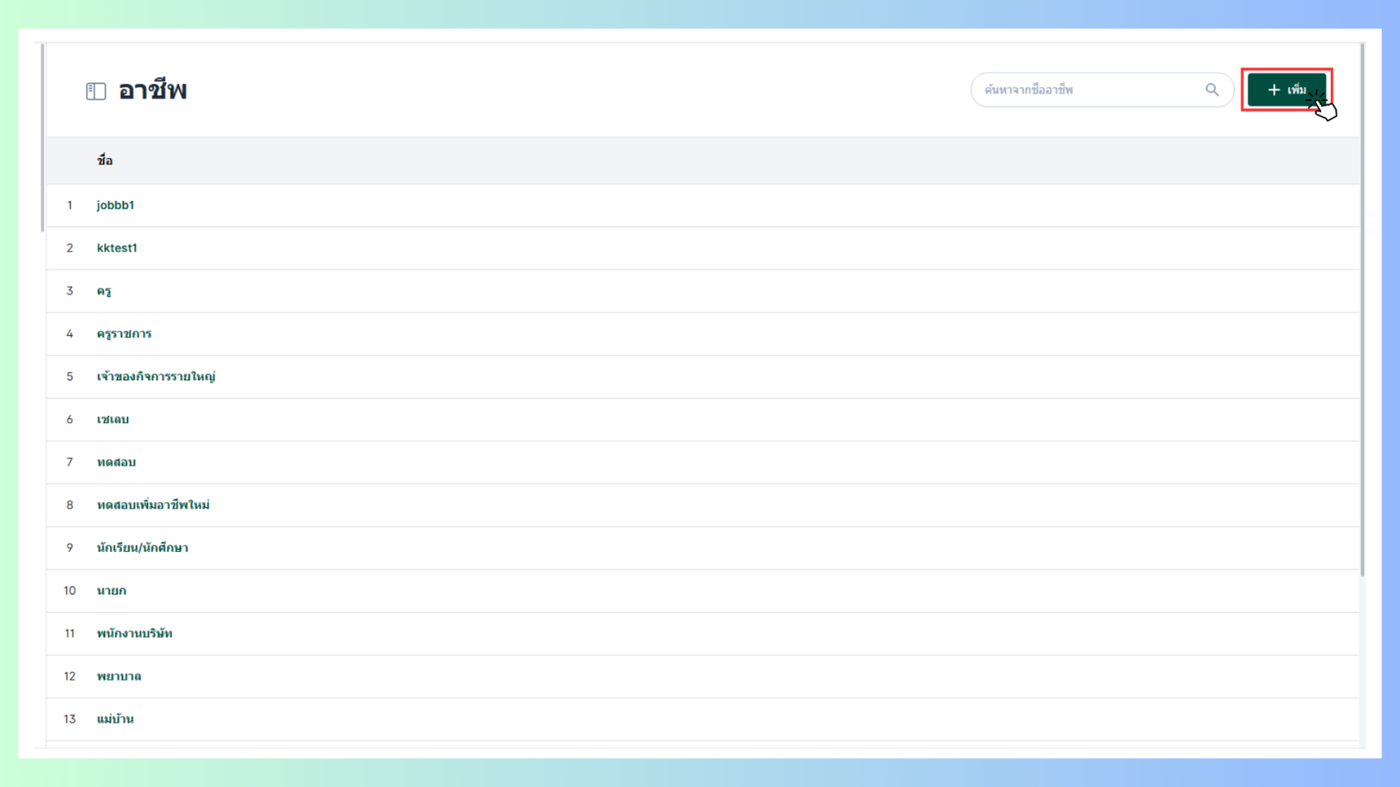1400x787 pixels.
Task: Click the magnifier search icon
Action: (1212, 90)
